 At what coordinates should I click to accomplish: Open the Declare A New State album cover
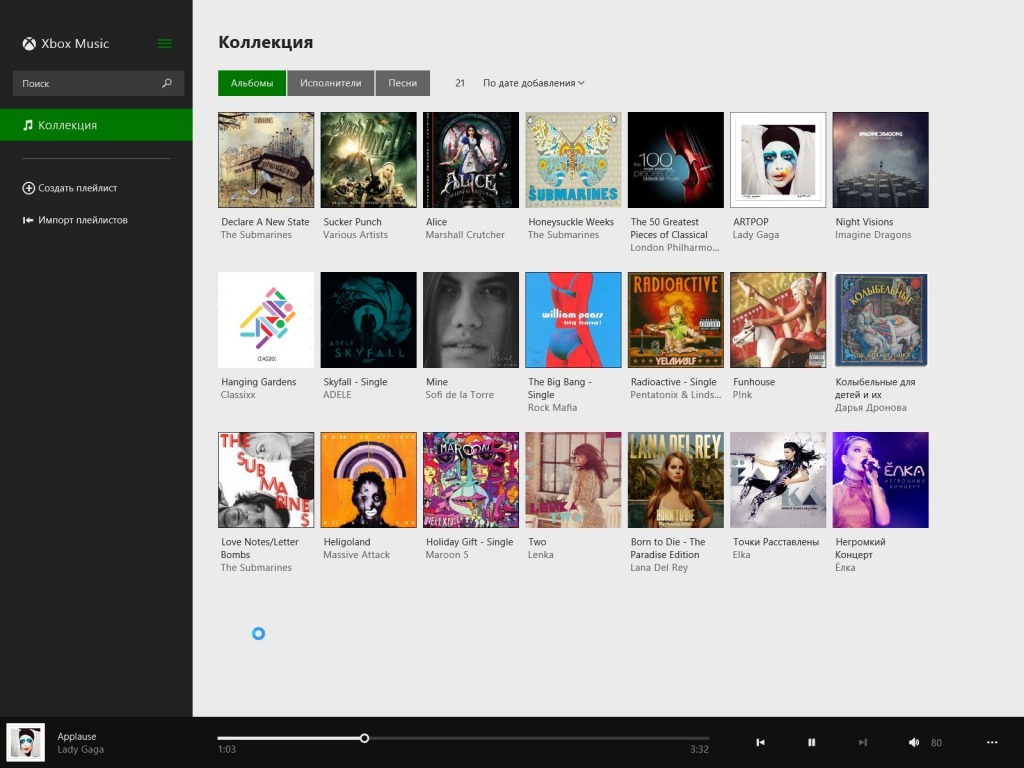coord(266,160)
